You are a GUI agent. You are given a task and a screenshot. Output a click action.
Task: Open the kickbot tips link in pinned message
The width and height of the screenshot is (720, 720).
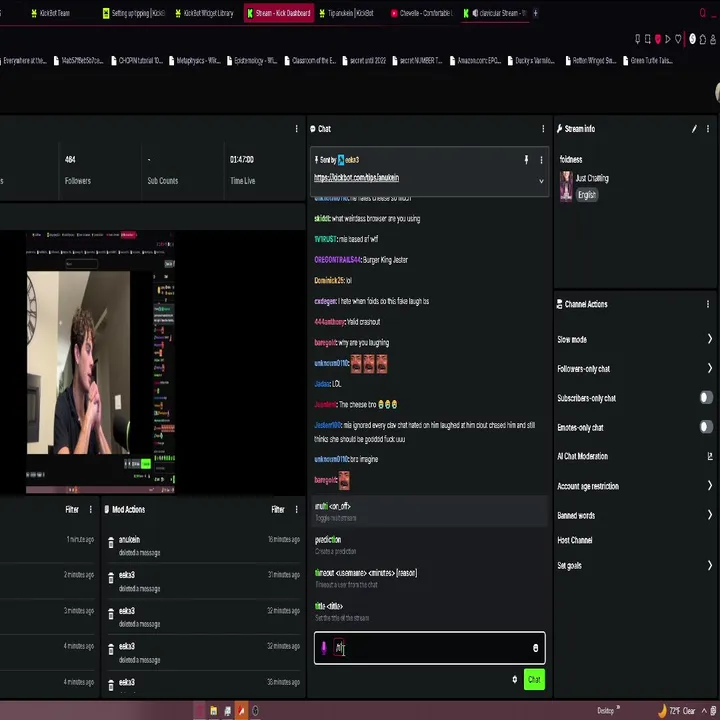(356, 178)
